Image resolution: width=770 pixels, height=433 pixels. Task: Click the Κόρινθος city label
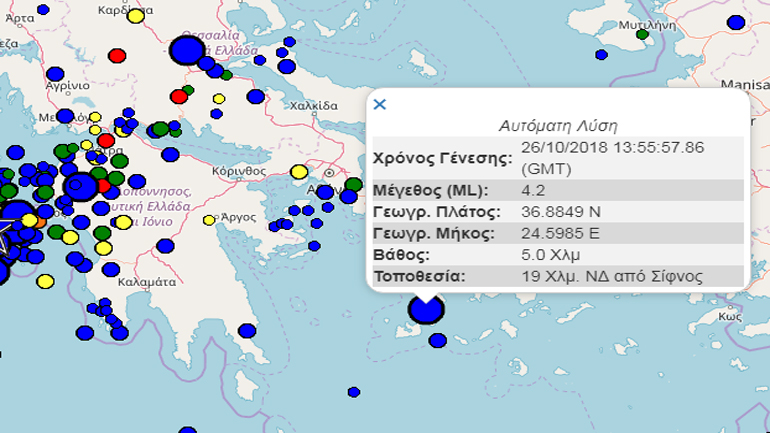[239, 171]
